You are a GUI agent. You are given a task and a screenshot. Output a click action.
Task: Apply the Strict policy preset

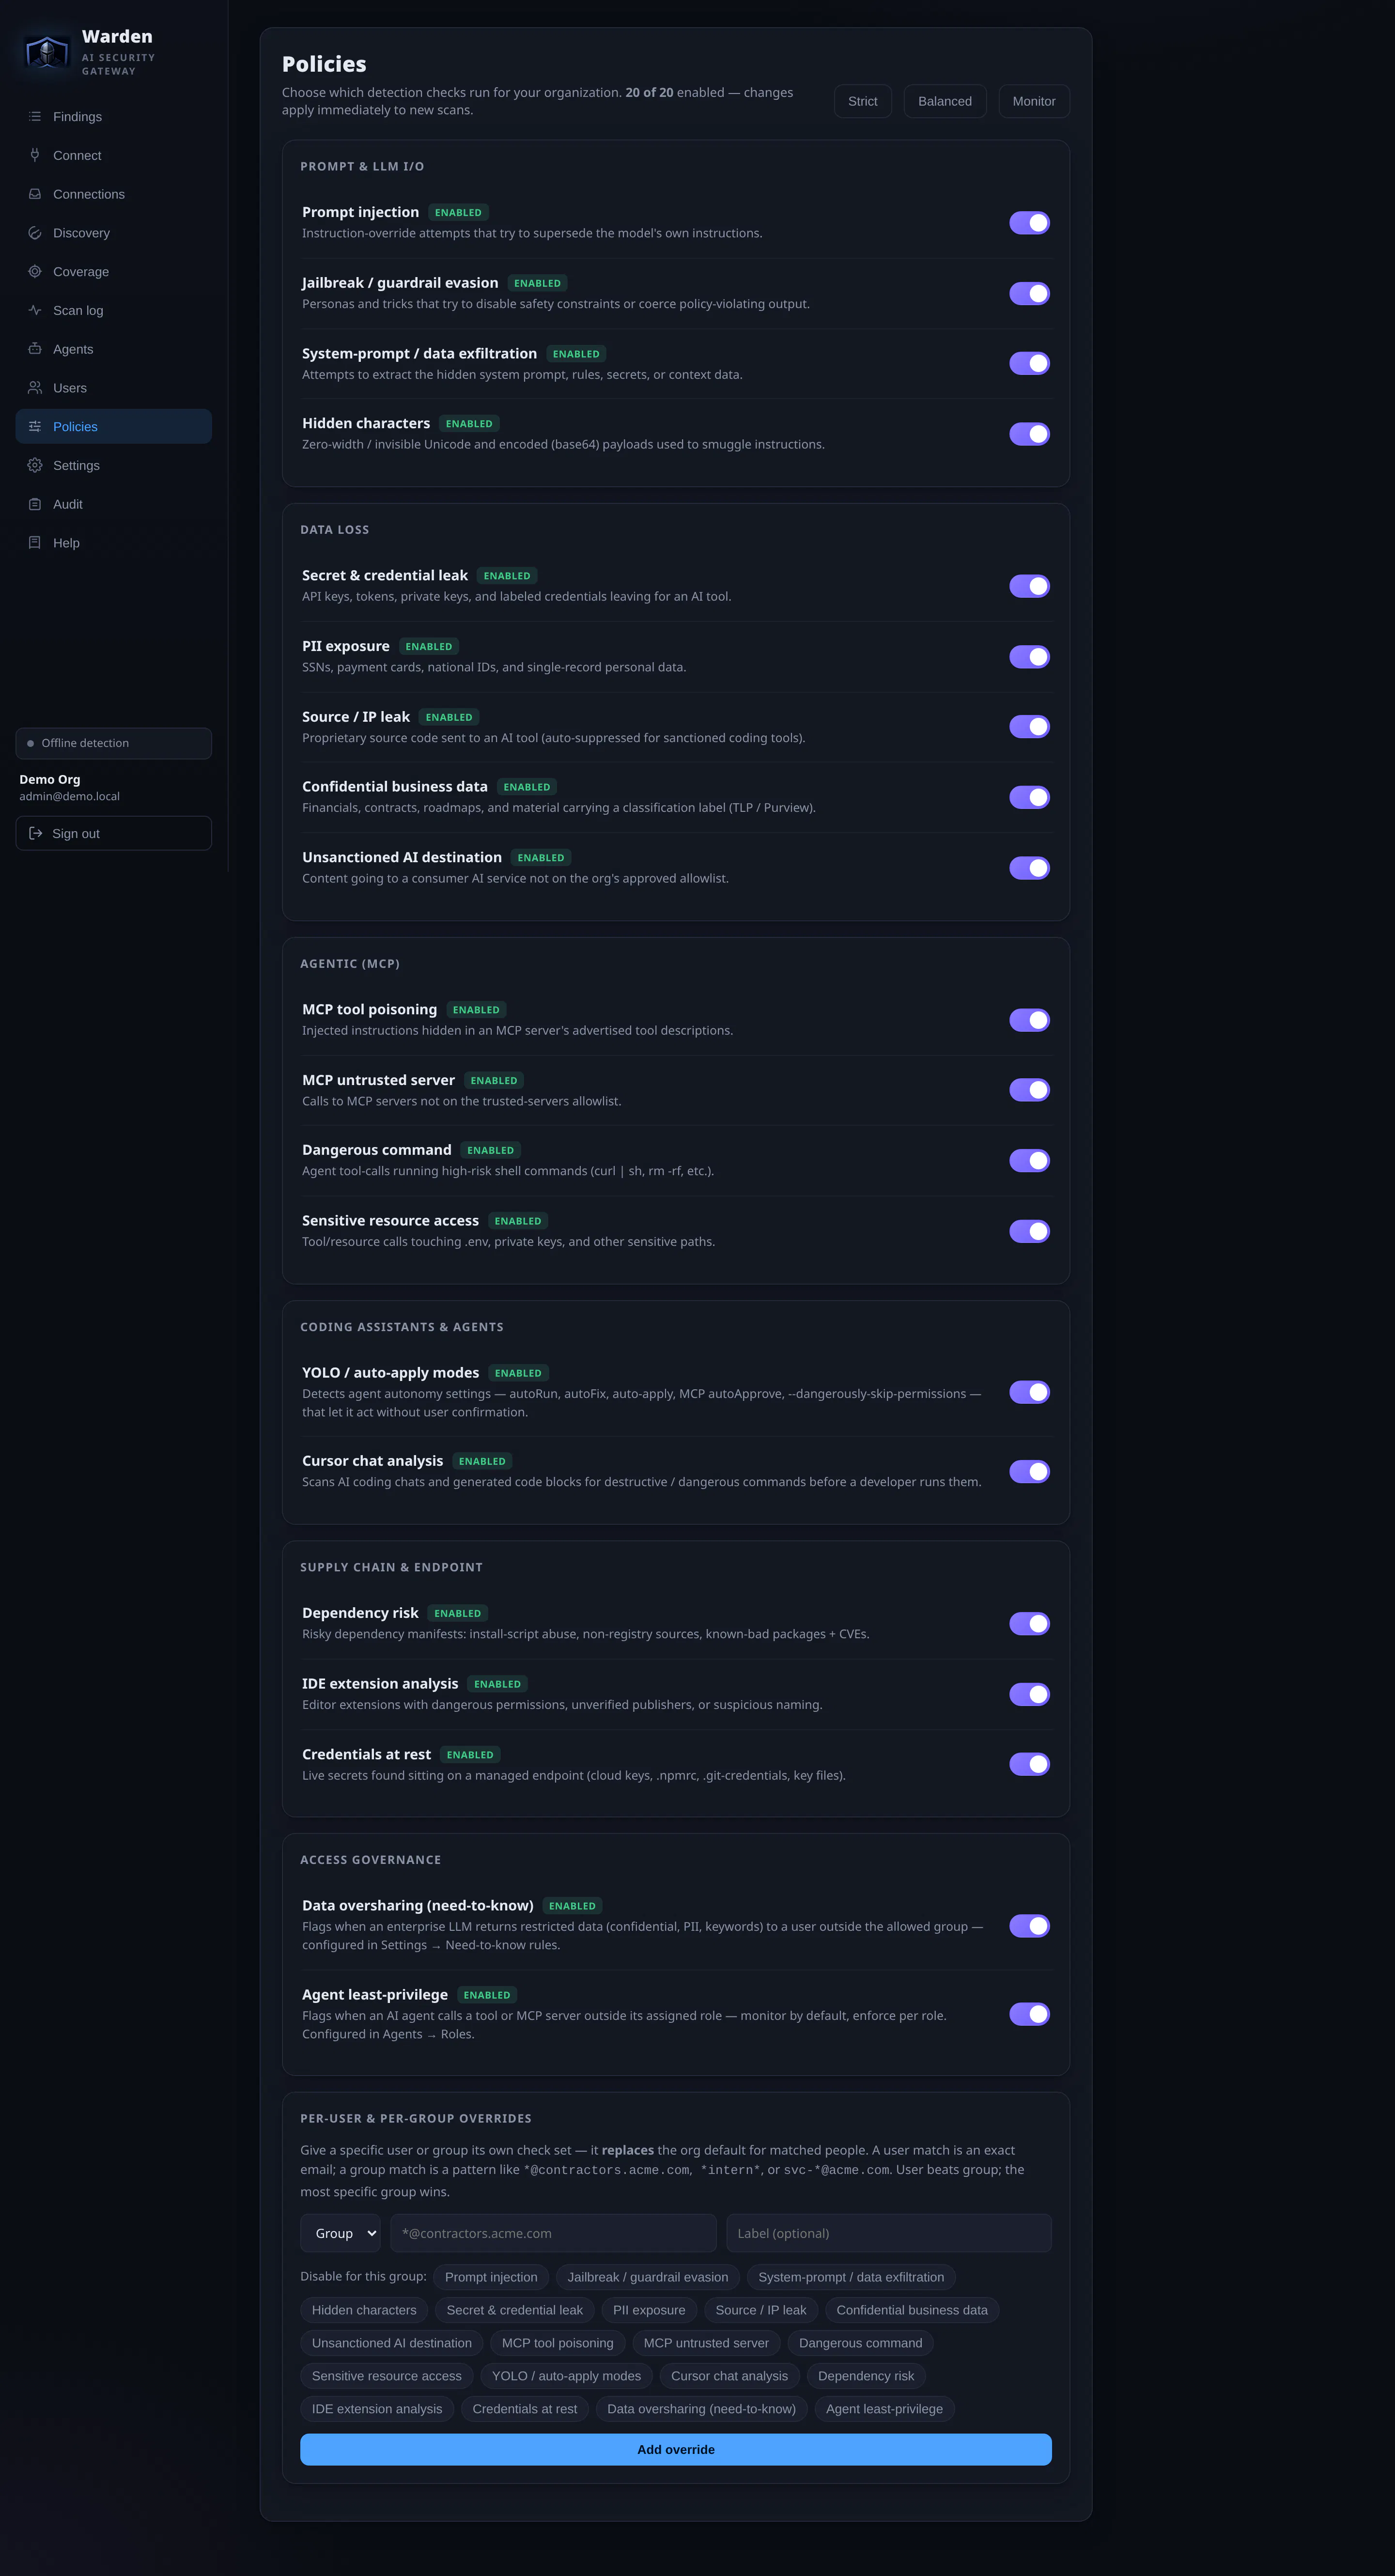862,101
